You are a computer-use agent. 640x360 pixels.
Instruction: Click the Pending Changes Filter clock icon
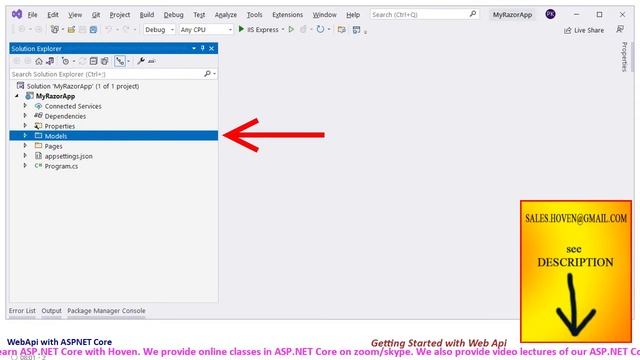coord(65,61)
